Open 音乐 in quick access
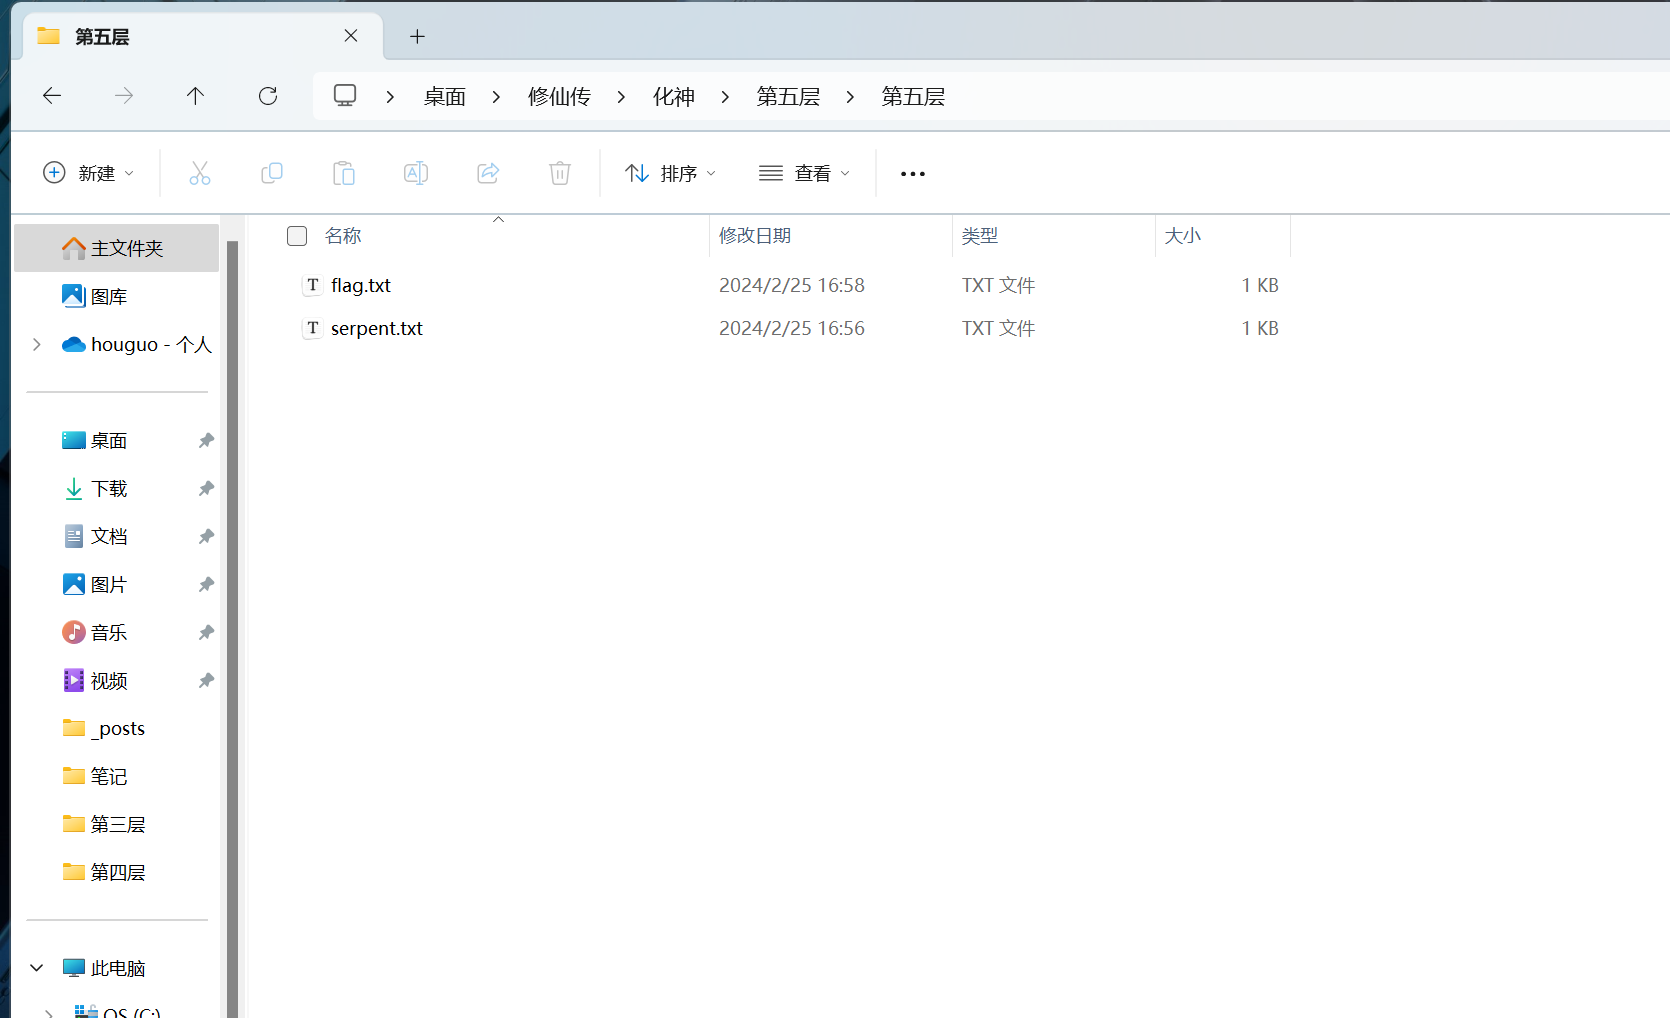1670x1018 pixels. click(x=108, y=632)
